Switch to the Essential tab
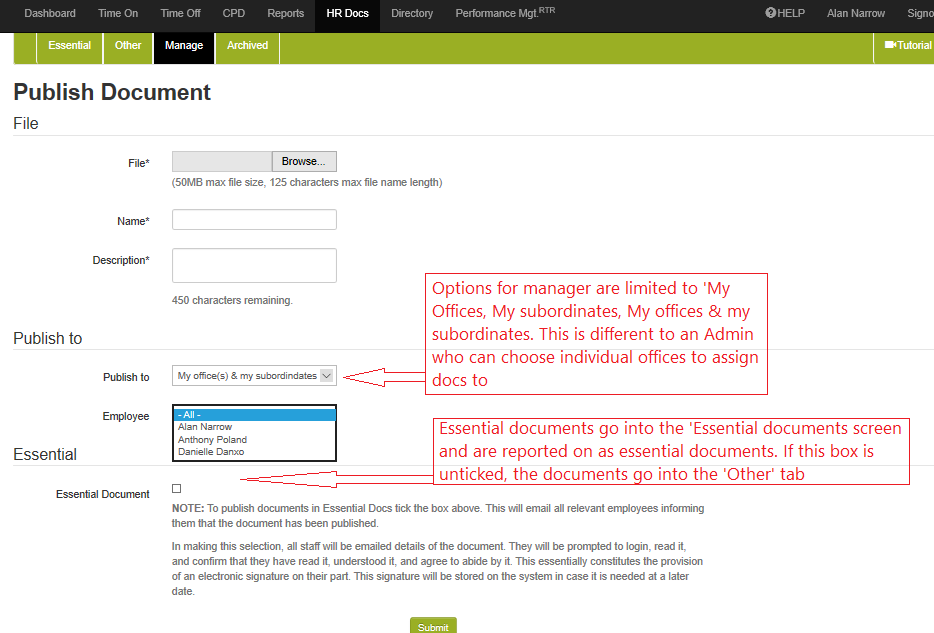Viewport: 934px width, 633px height. (x=69, y=46)
